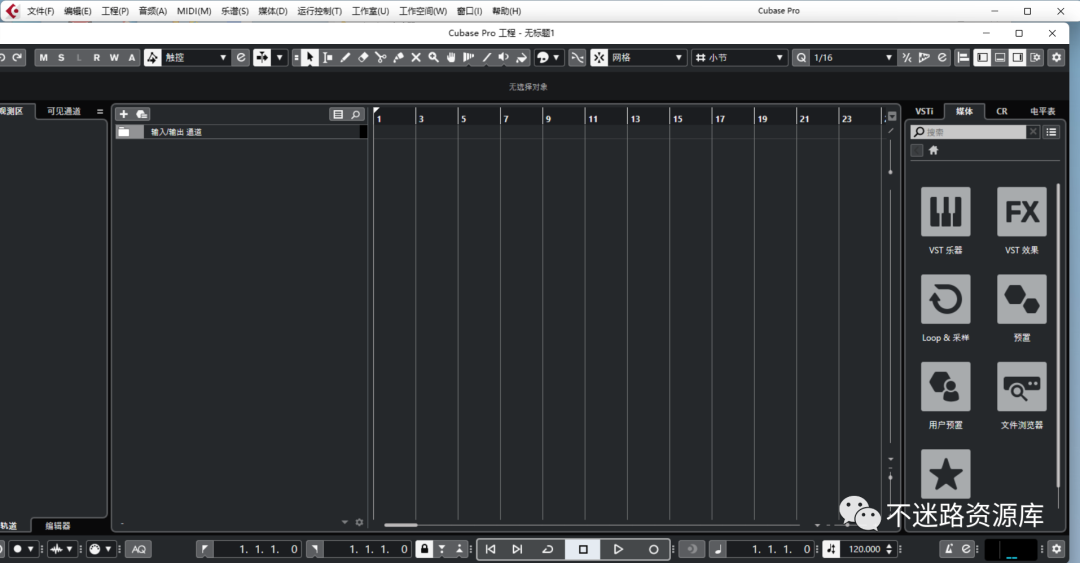Click the track search magnifier icon

[x=355, y=114]
